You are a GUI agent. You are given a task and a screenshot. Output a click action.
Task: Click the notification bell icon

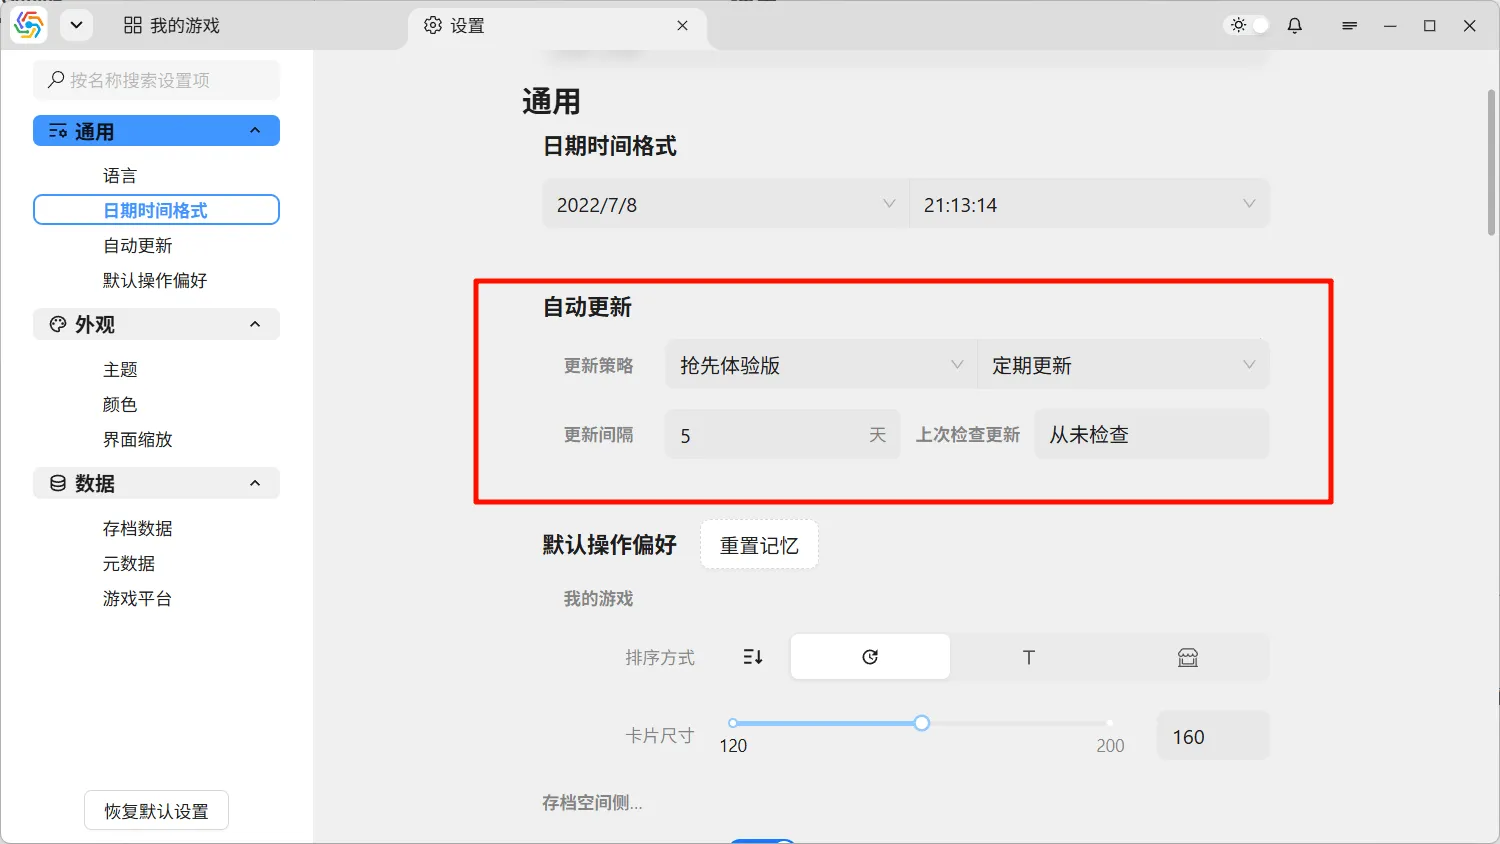1295,26
